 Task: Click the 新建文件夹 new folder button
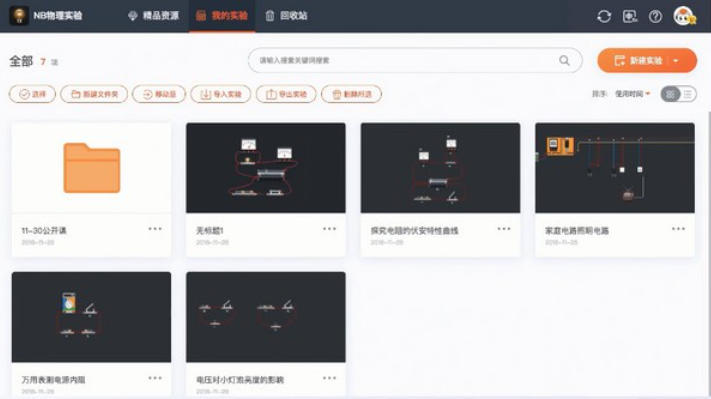94,94
